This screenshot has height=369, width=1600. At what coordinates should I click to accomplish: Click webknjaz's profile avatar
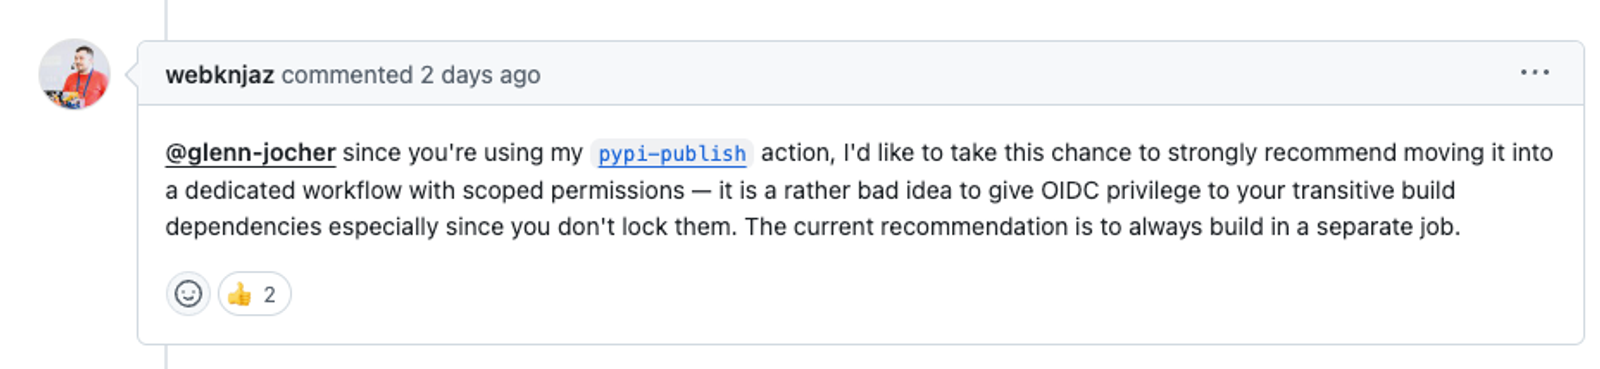point(74,74)
